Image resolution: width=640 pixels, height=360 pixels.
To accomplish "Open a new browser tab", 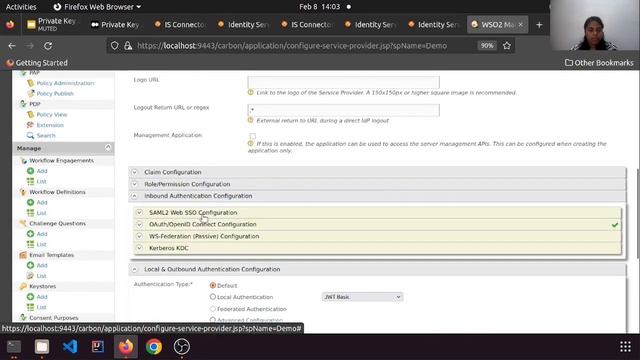I will point(539,25).
